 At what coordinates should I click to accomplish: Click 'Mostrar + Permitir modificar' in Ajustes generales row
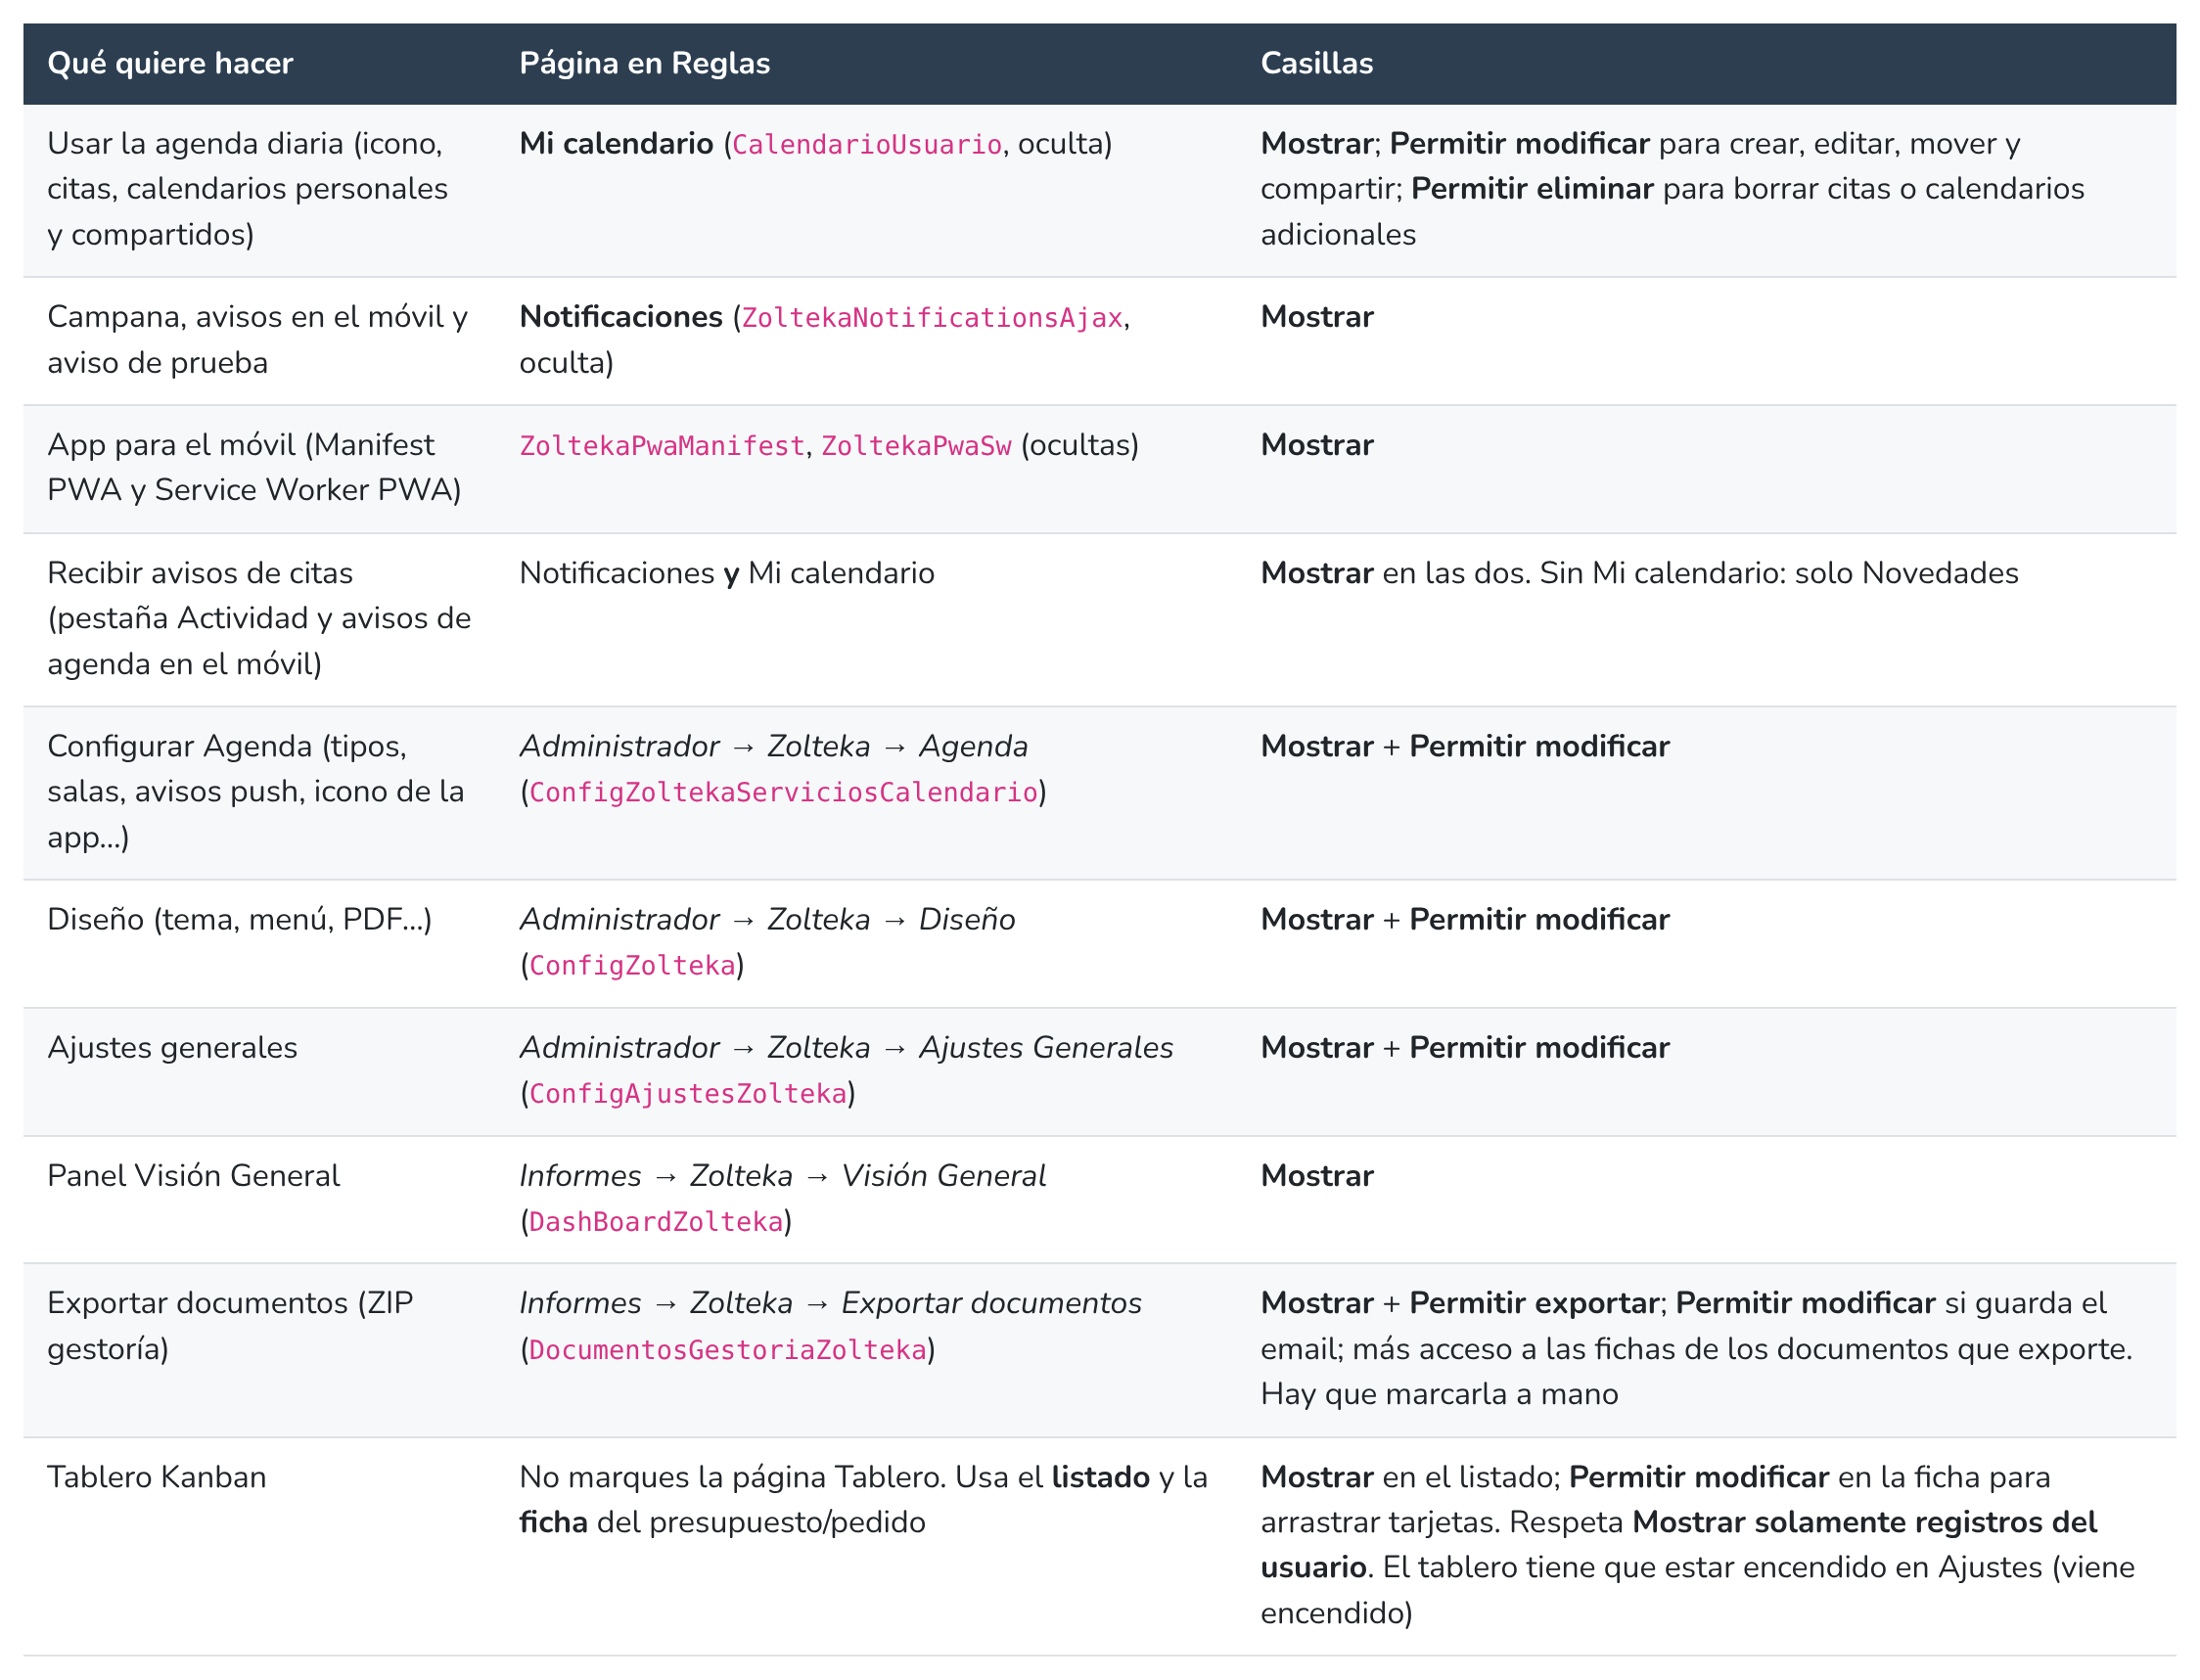tap(1464, 1047)
